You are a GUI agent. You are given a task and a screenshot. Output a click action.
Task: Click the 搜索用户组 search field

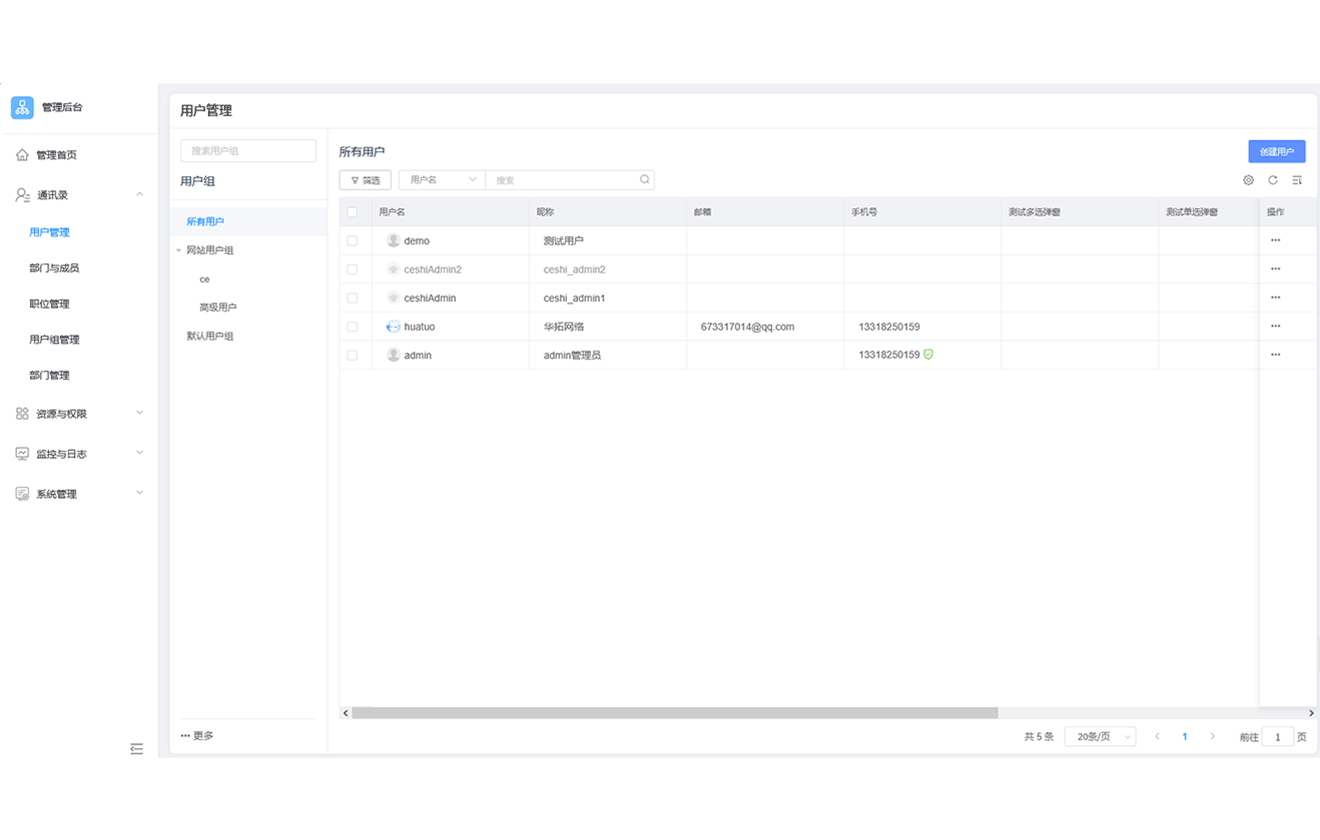point(248,151)
